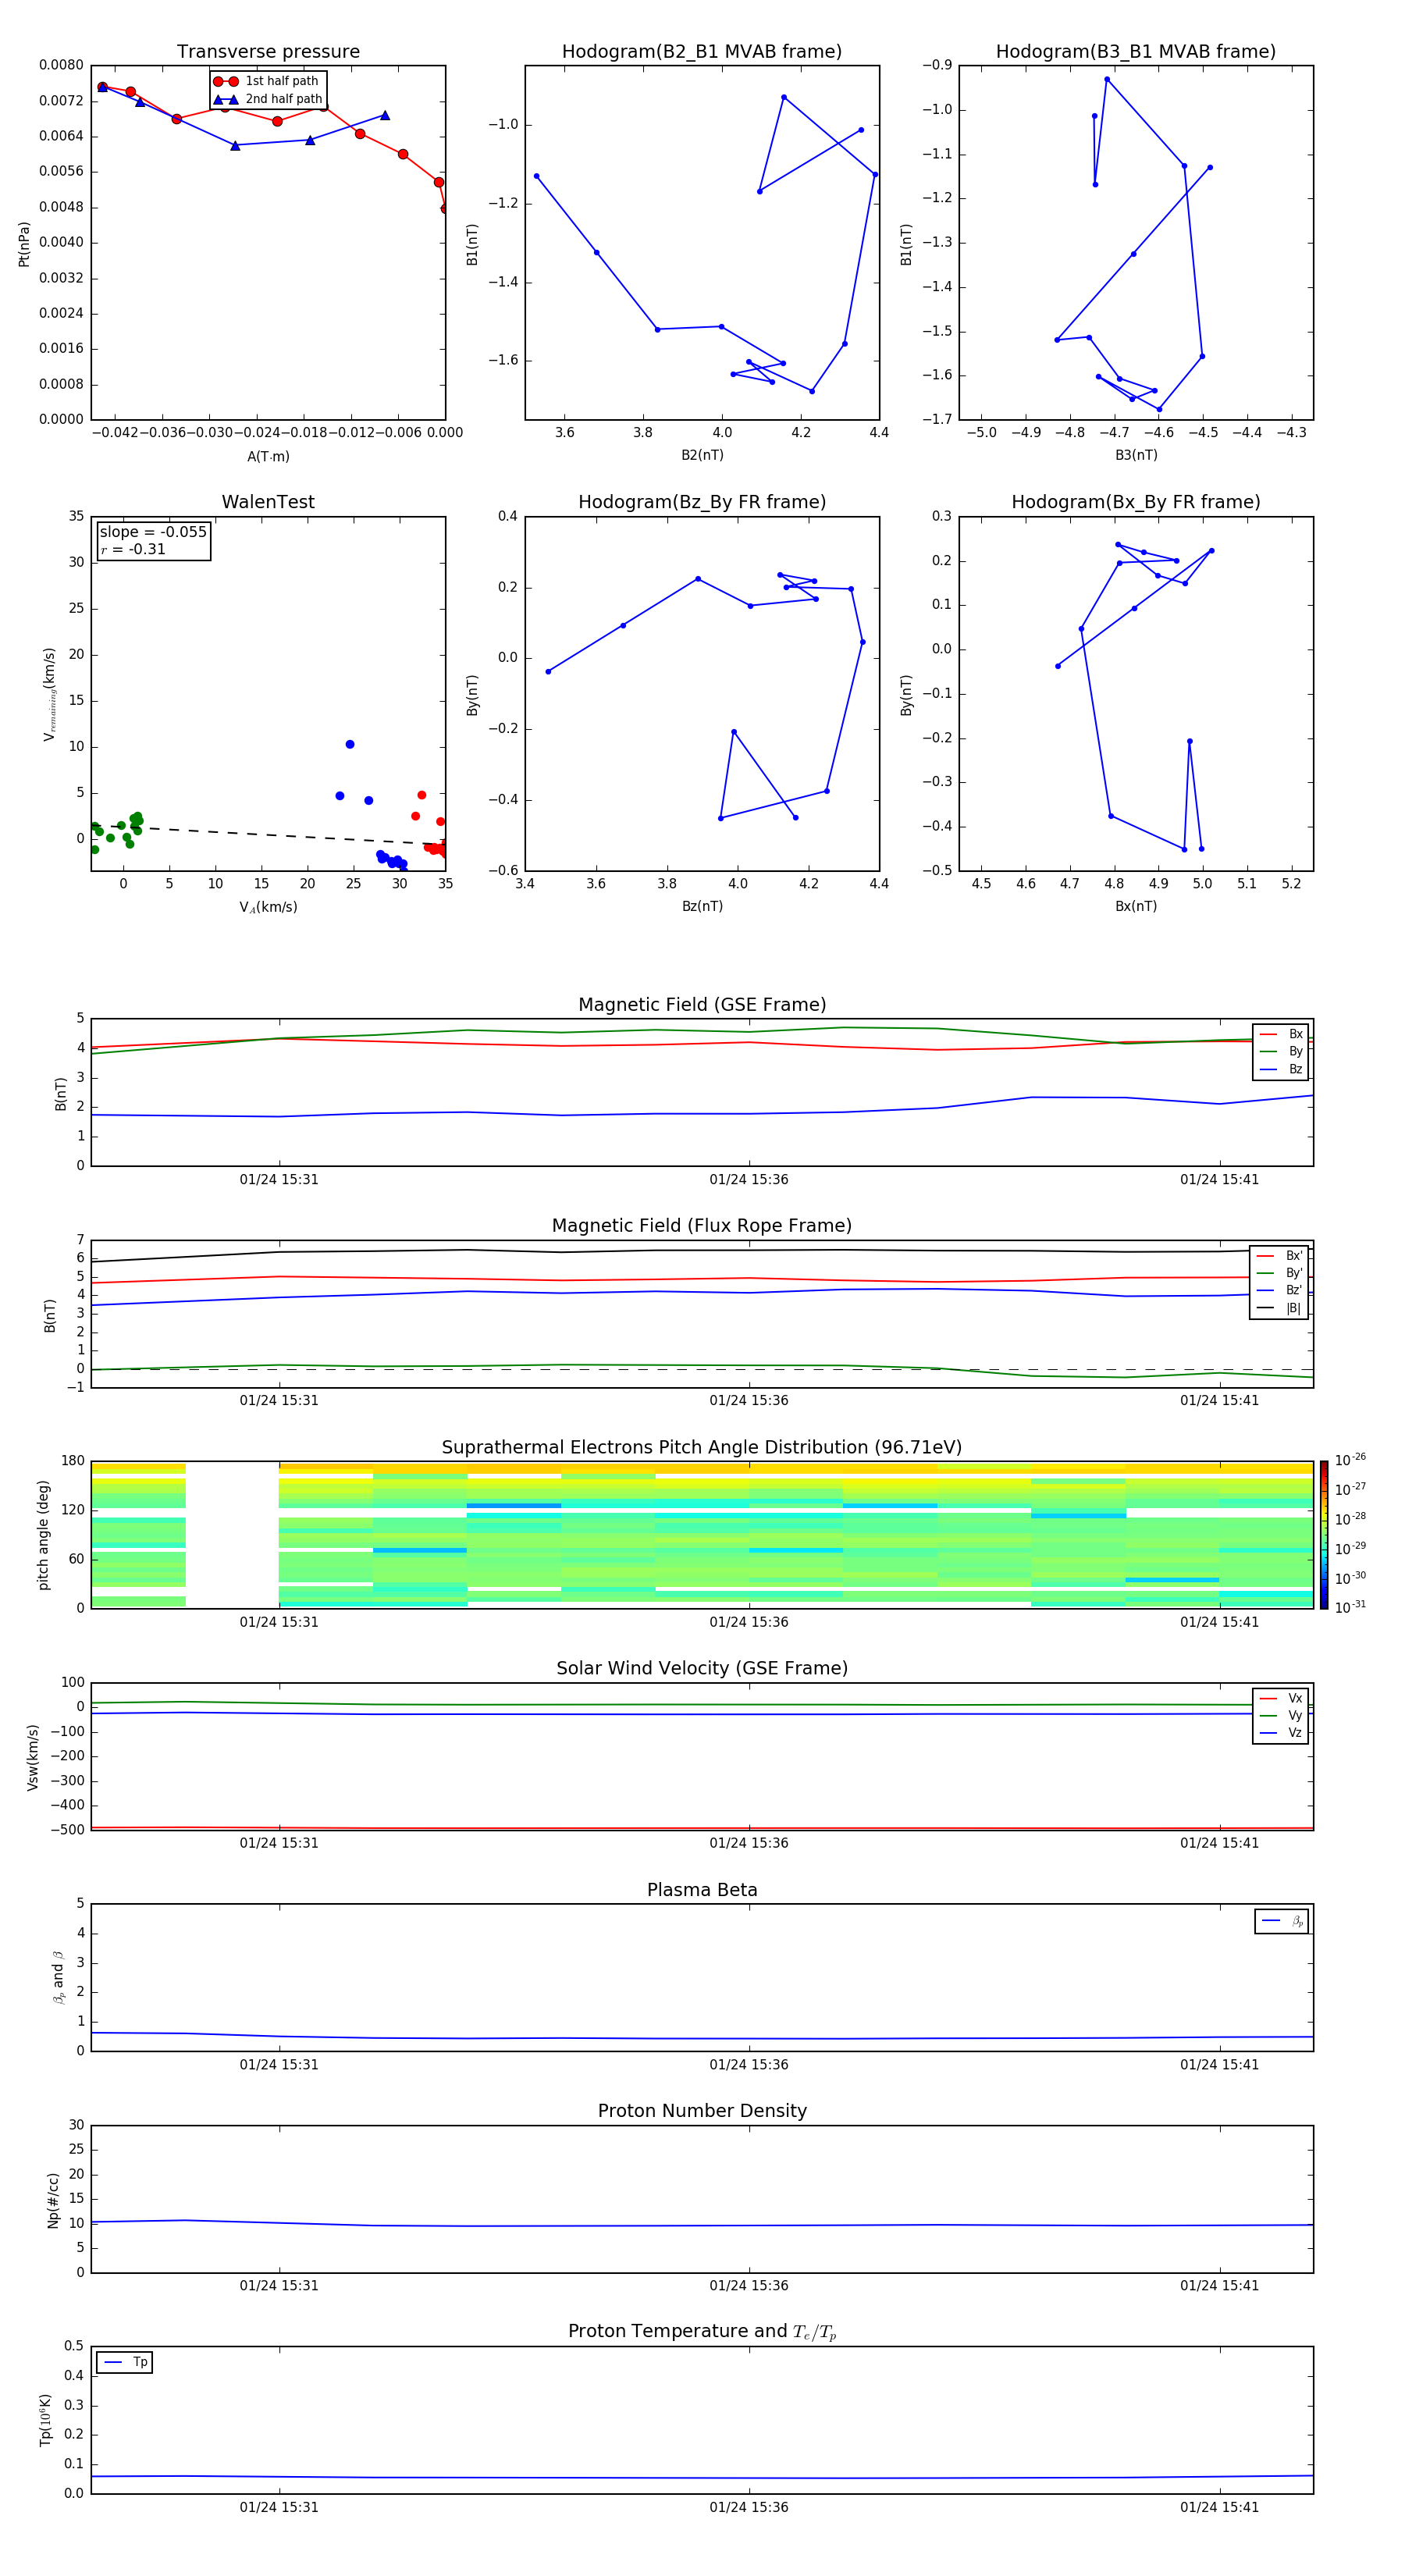Click the 'Vsw(km/s)' y-axis label

tap(33, 1757)
